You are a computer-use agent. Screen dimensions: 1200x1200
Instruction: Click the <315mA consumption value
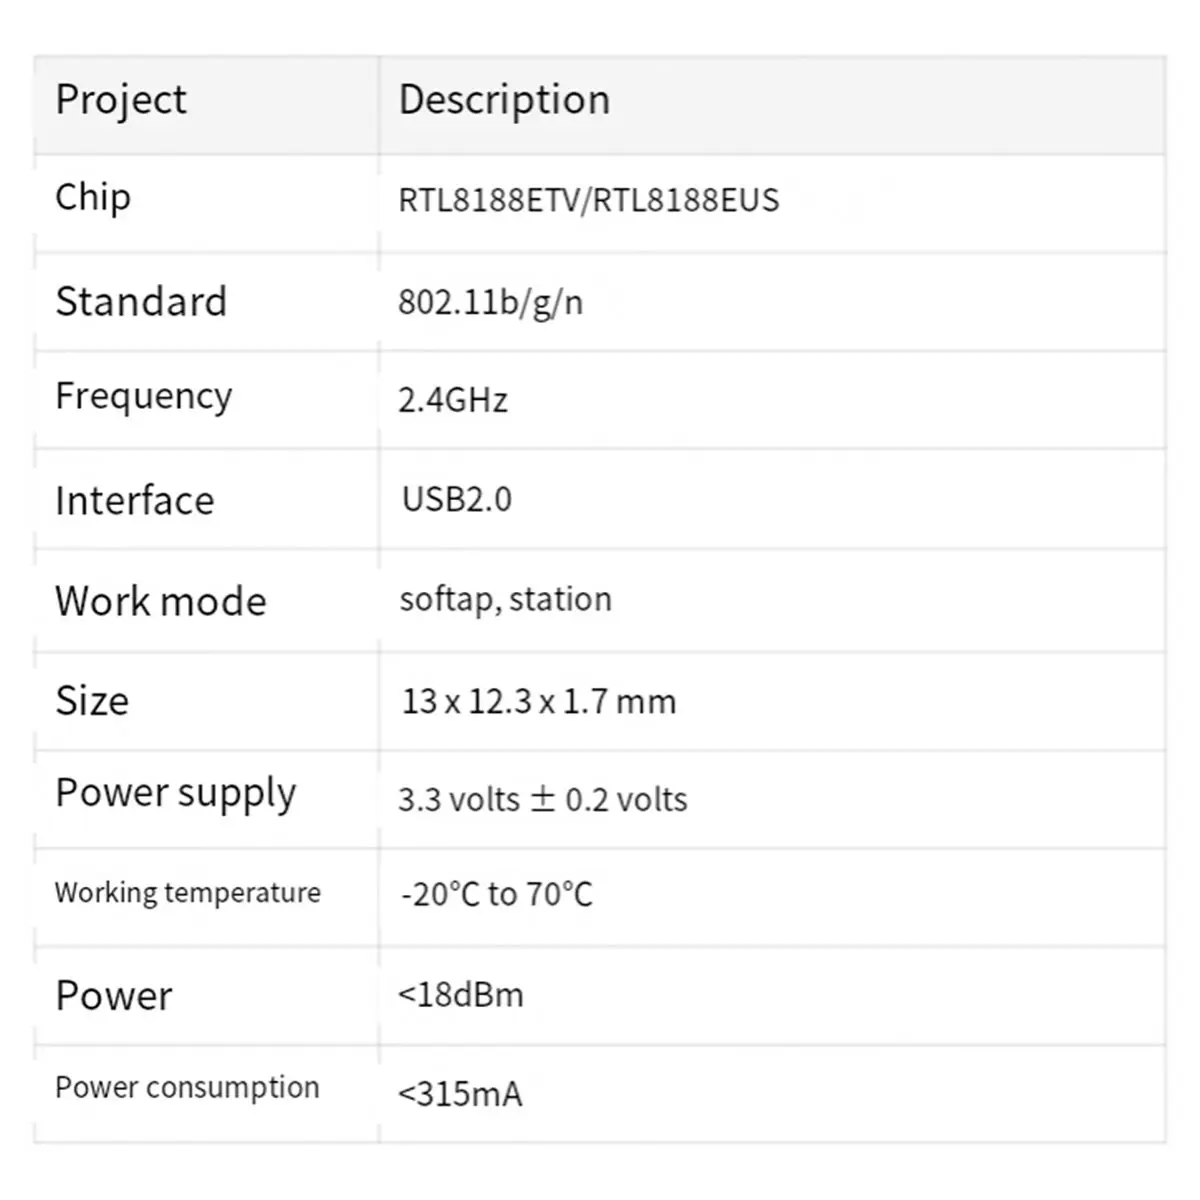[460, 1094]
